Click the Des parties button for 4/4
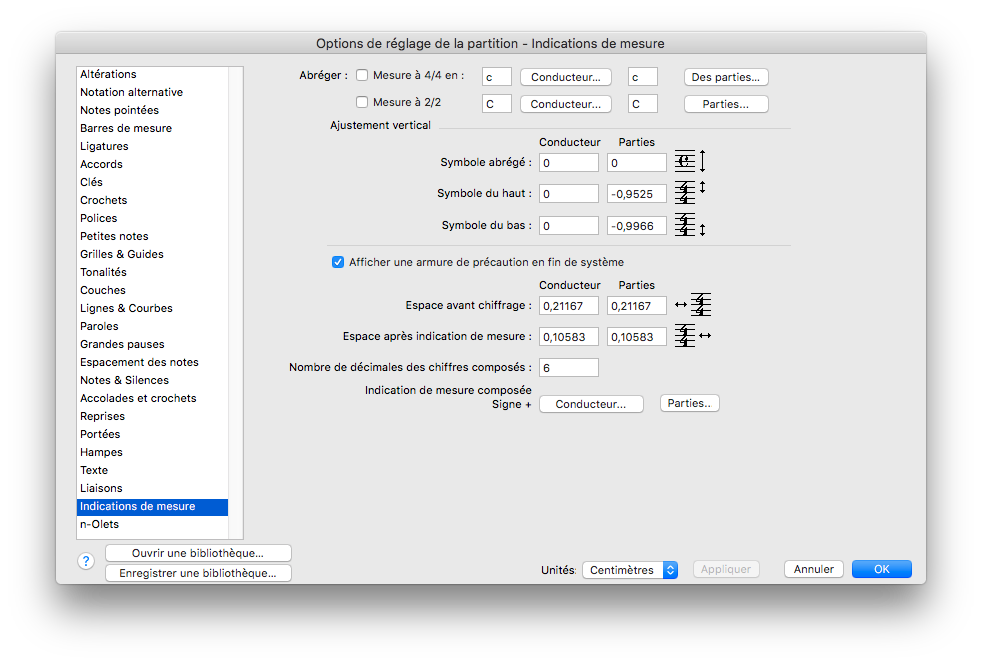Viewport: 982px width, 664px height. click(726, 77)
